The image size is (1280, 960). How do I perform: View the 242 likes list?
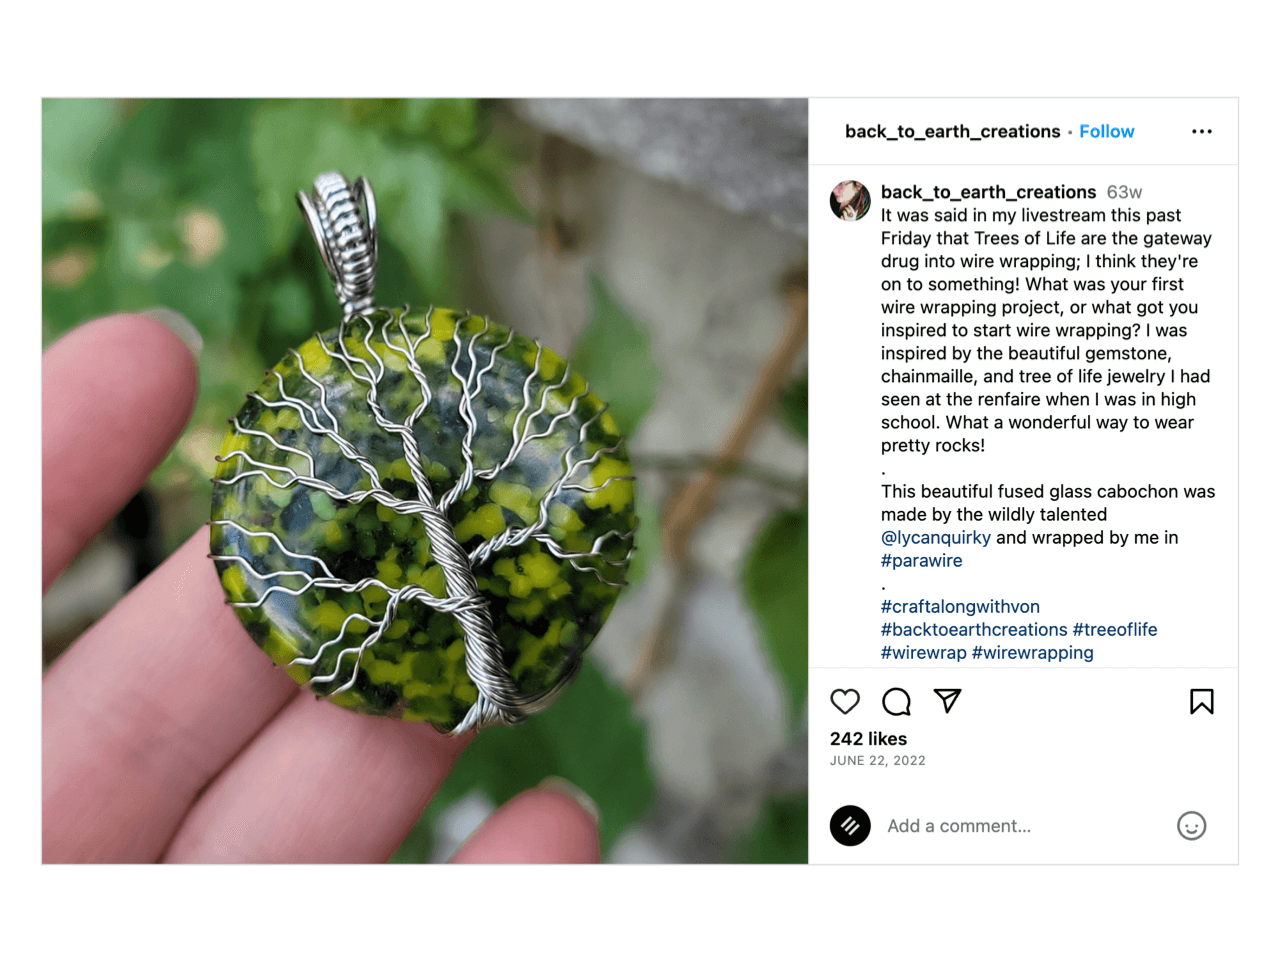point(869,739)
